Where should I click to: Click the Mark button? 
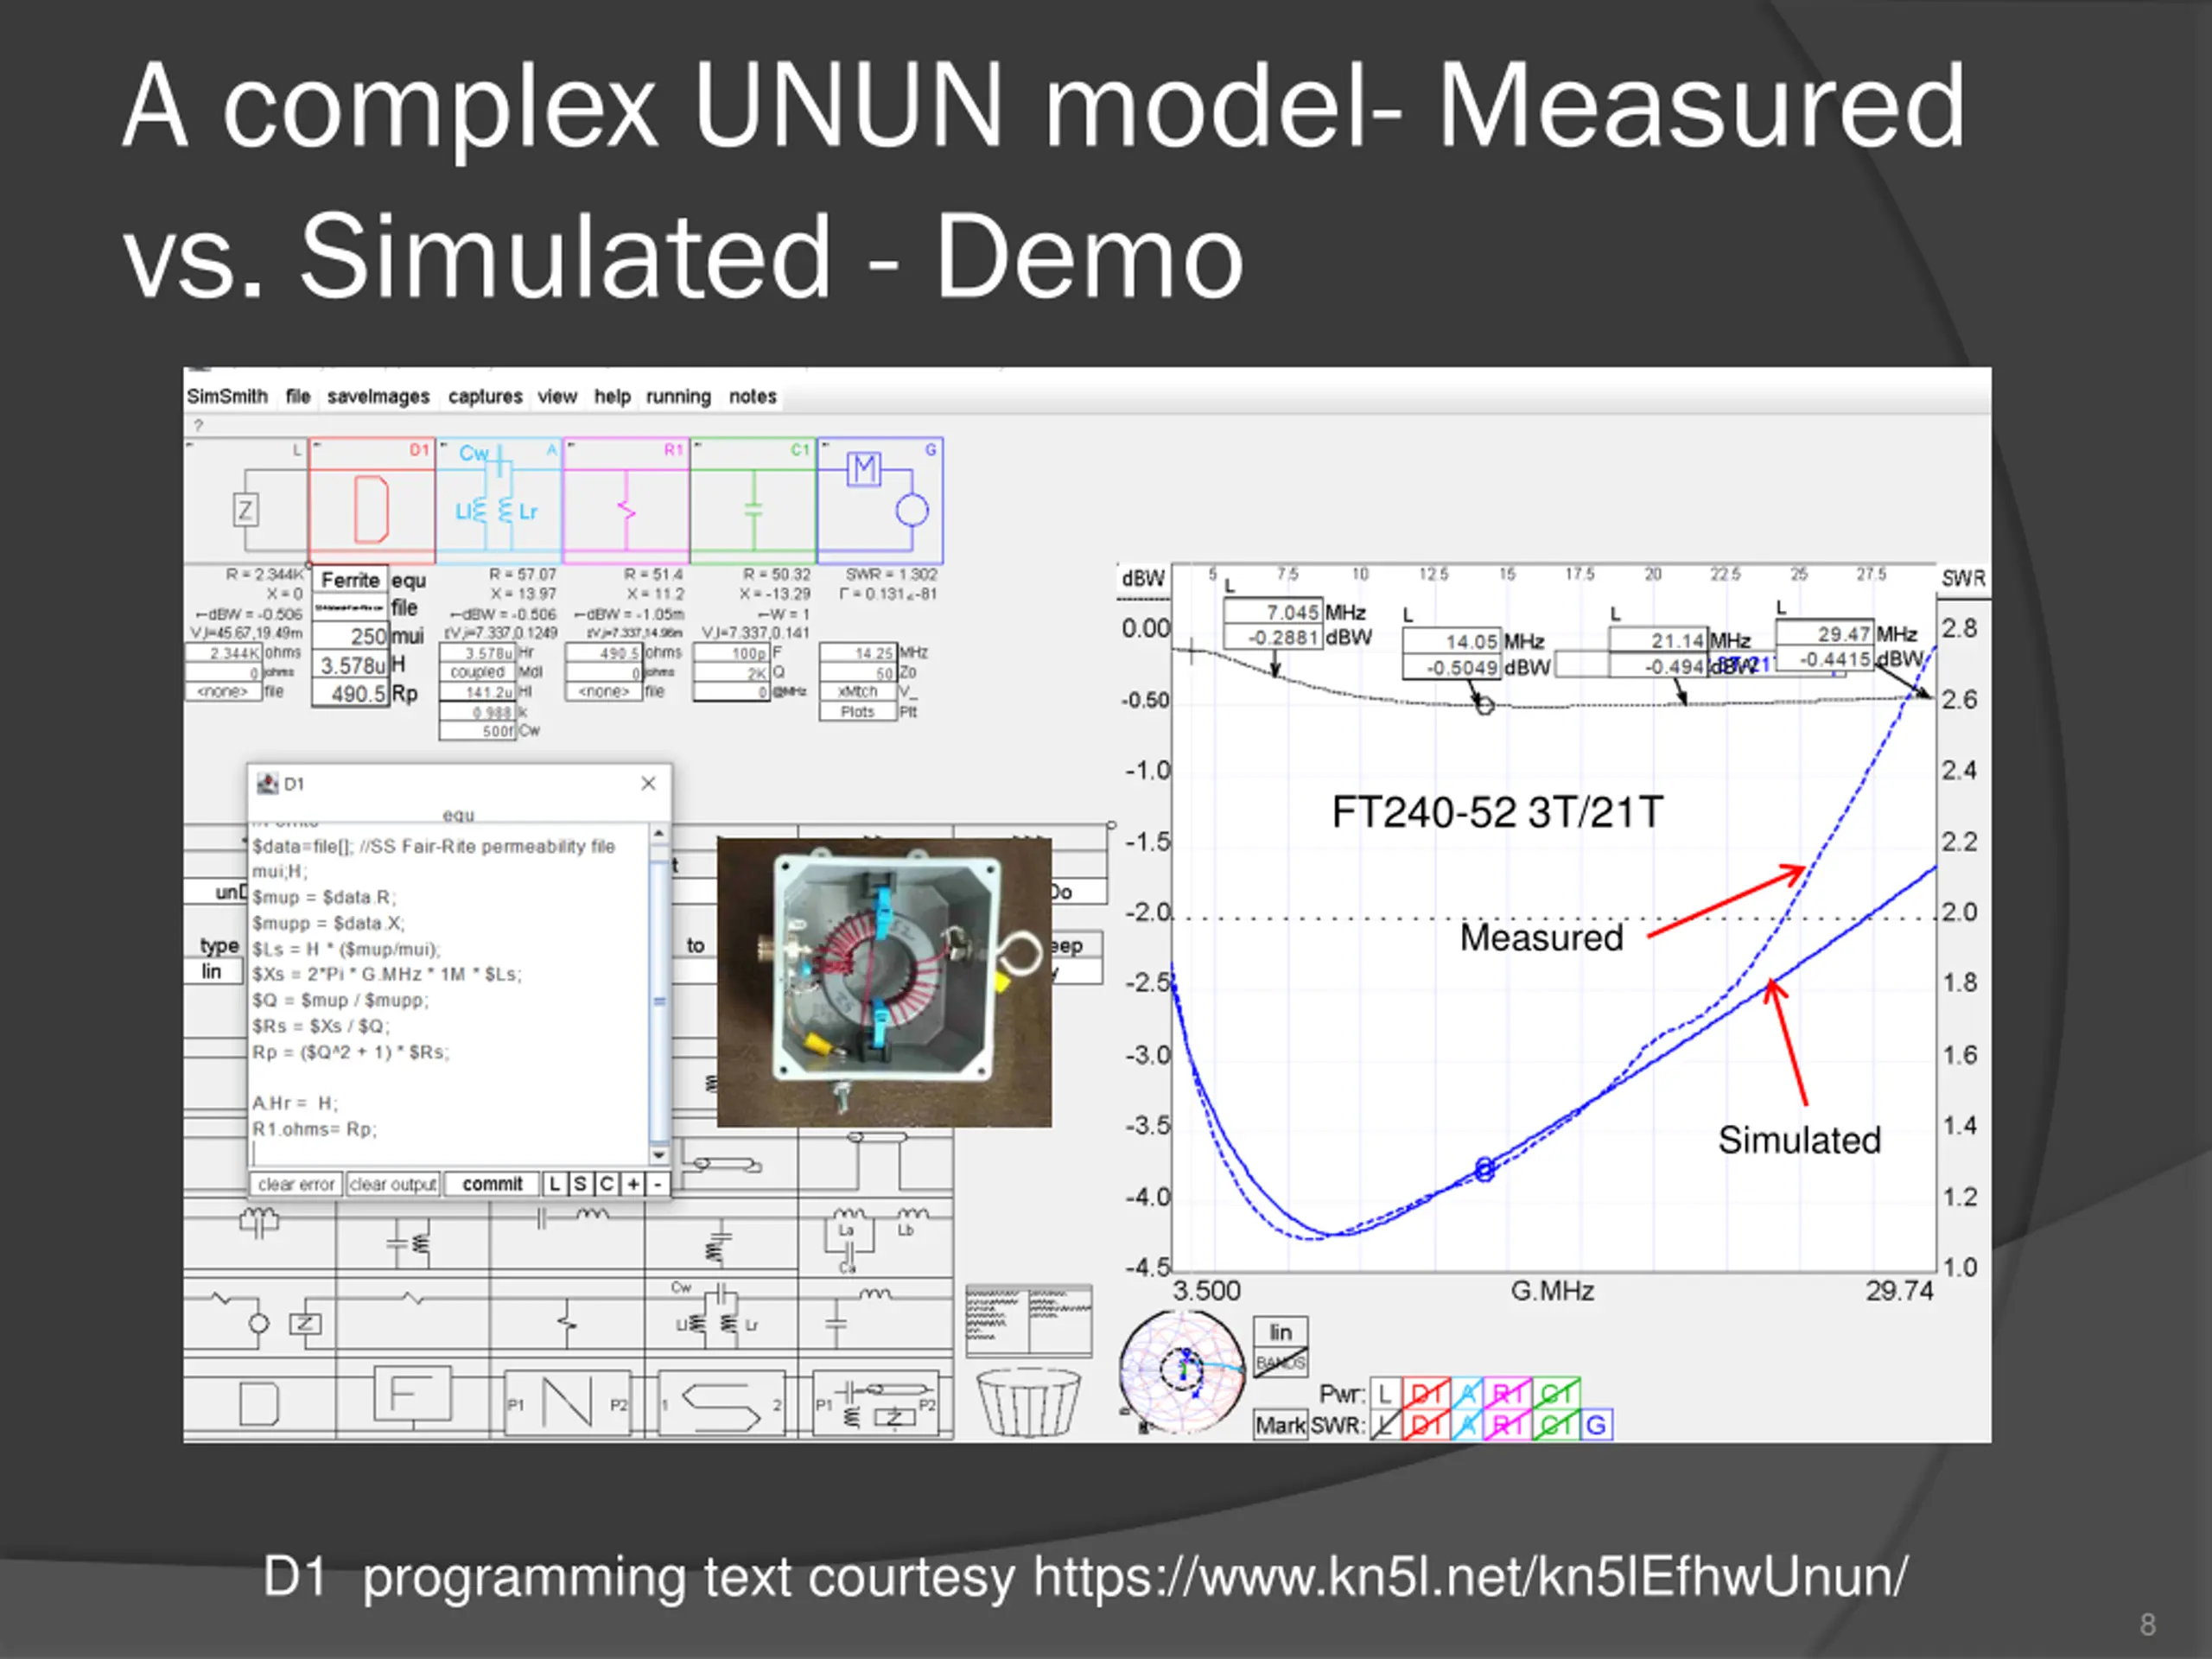tap(1280, 1425)
